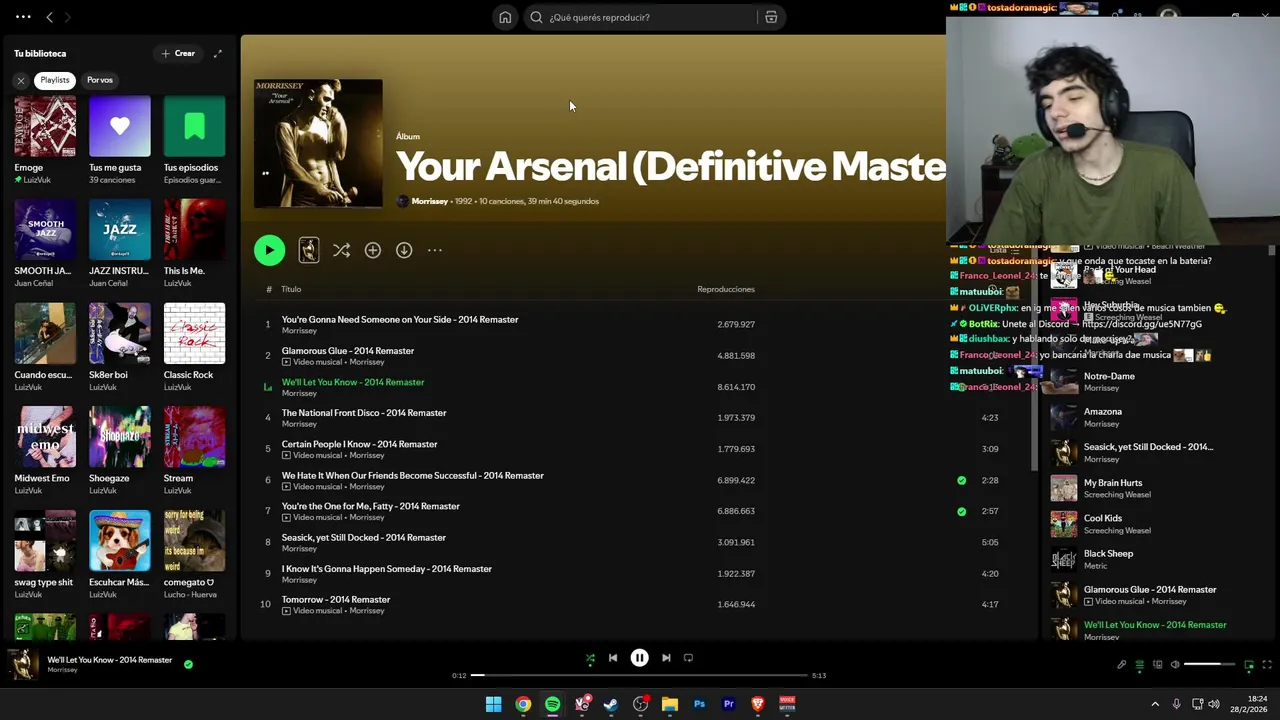
Task: Toggle the queue panel icon
Action: pyautogui.click(x=1139, y=665)
